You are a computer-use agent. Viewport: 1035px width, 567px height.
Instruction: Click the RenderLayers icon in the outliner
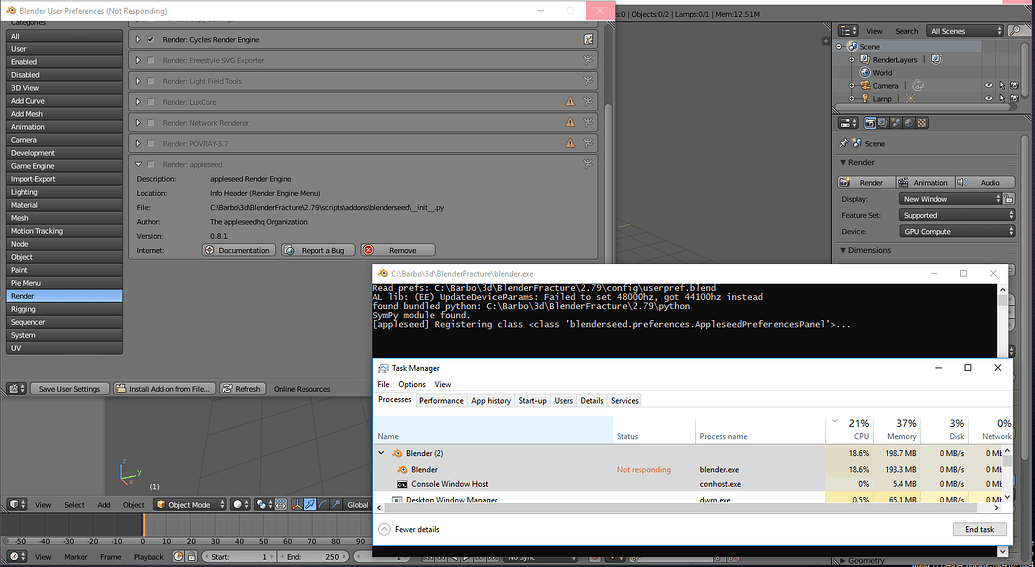[x=865, y=59]
